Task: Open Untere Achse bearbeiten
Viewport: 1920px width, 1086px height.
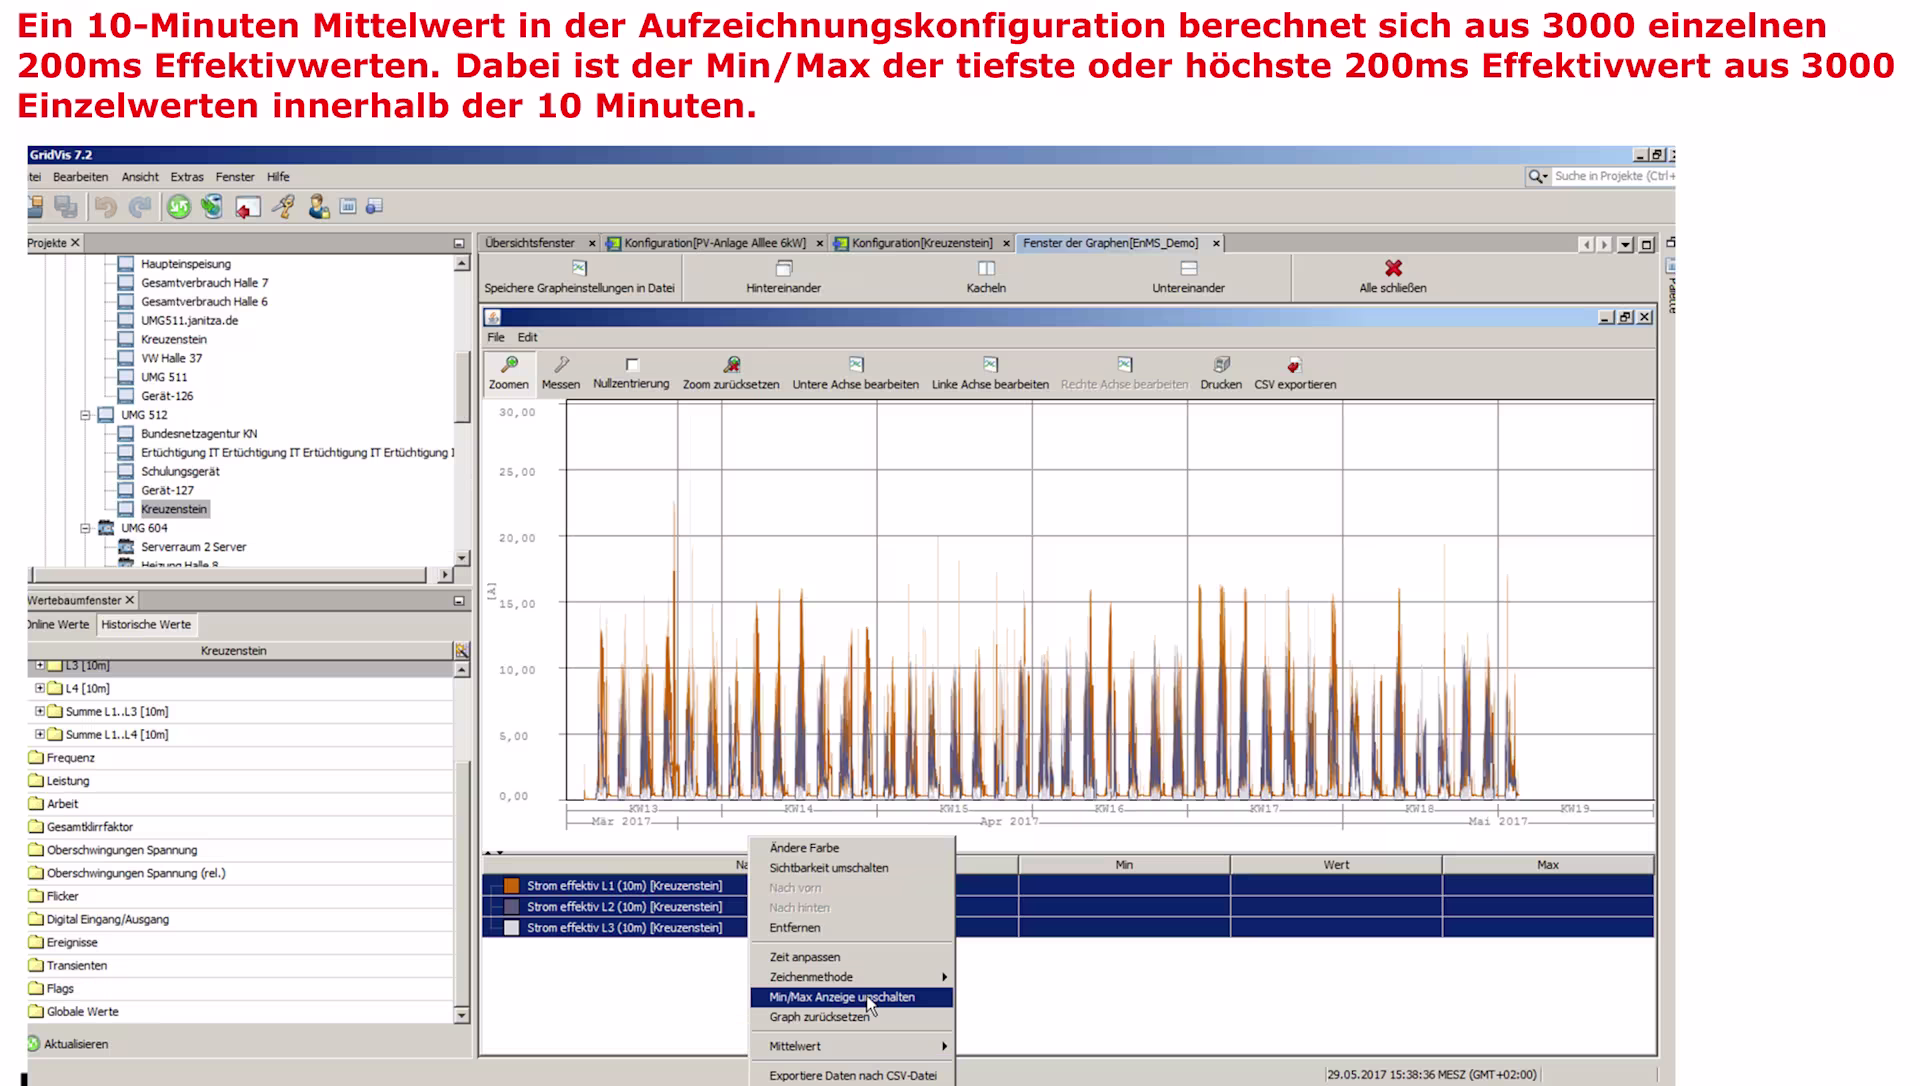Action: (x=856, y=366)
